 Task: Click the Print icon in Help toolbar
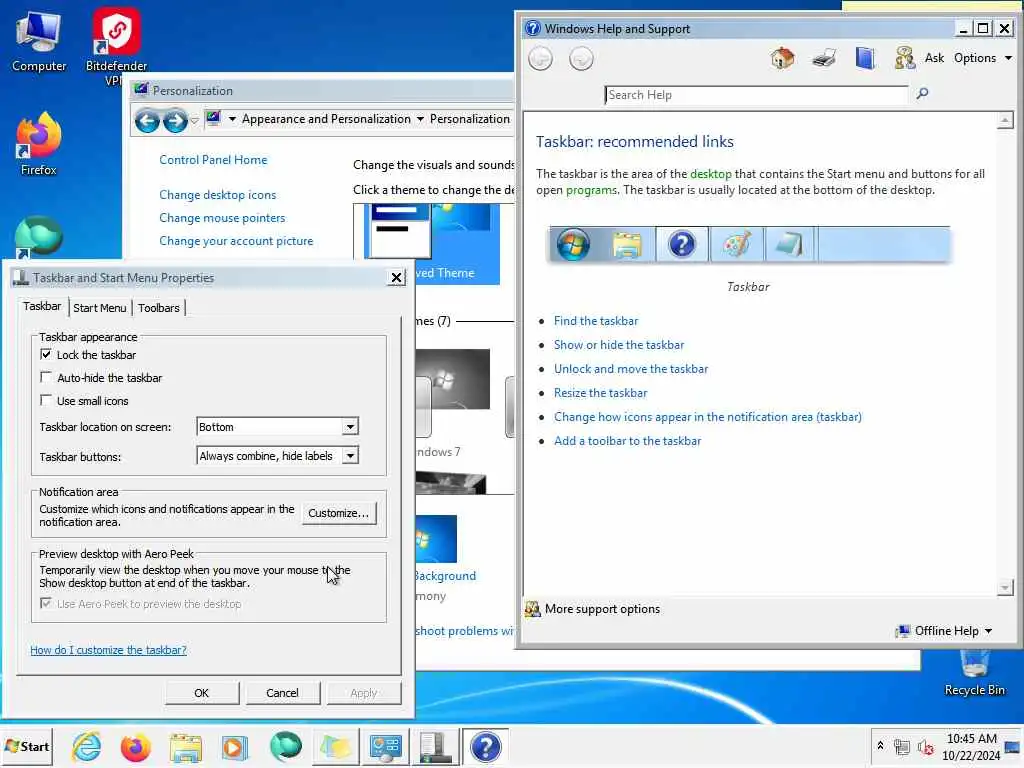click(x=824, y=58)
